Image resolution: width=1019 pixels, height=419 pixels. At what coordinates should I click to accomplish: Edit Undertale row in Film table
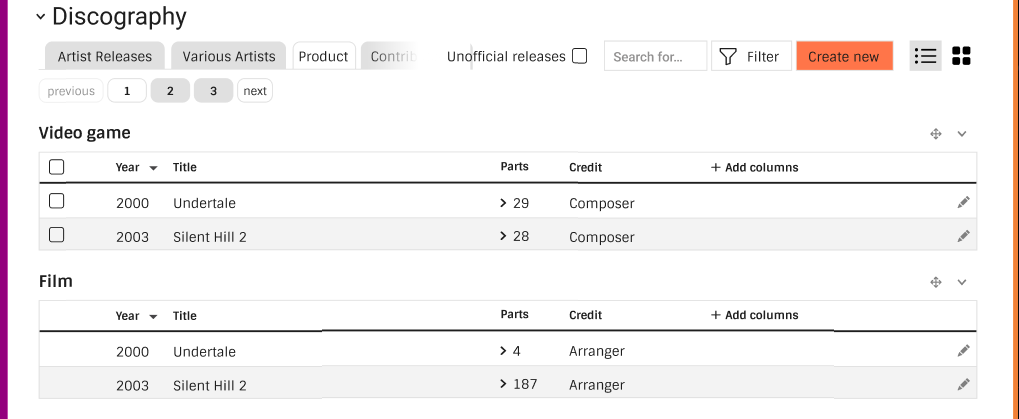pyautogui.click(x=963, y=351)
